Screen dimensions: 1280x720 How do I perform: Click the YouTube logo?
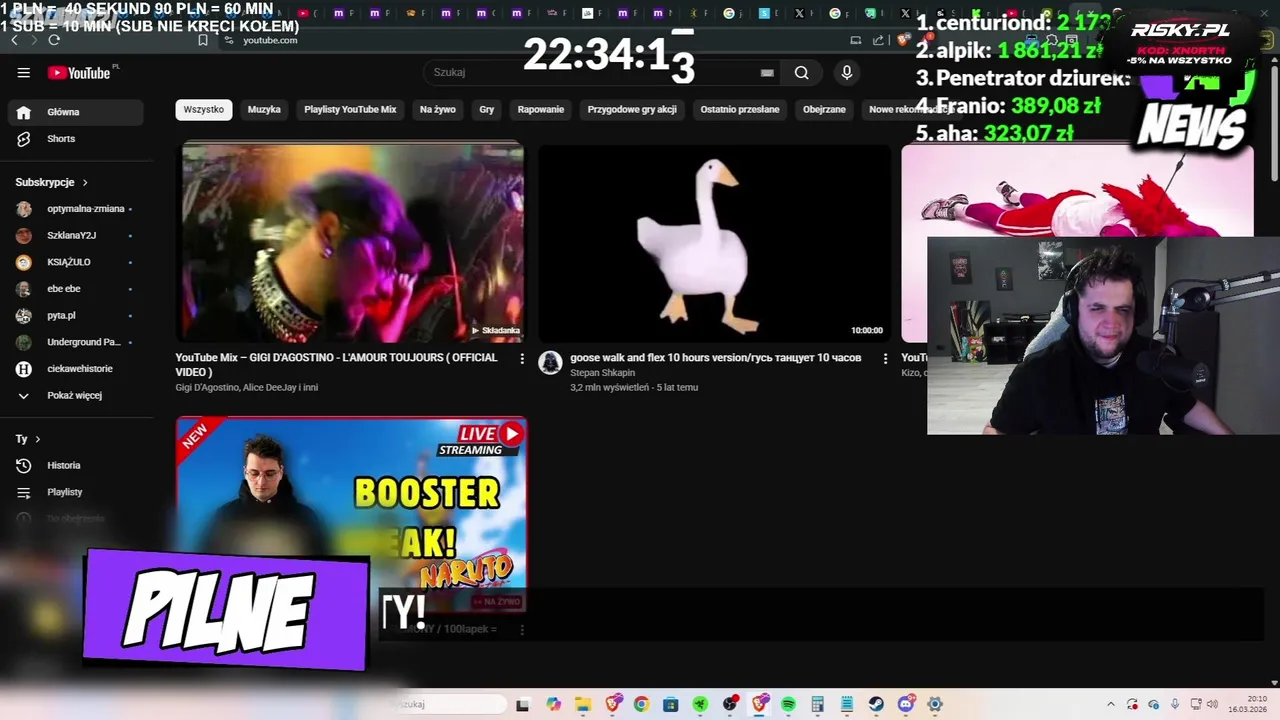point(79,72)
